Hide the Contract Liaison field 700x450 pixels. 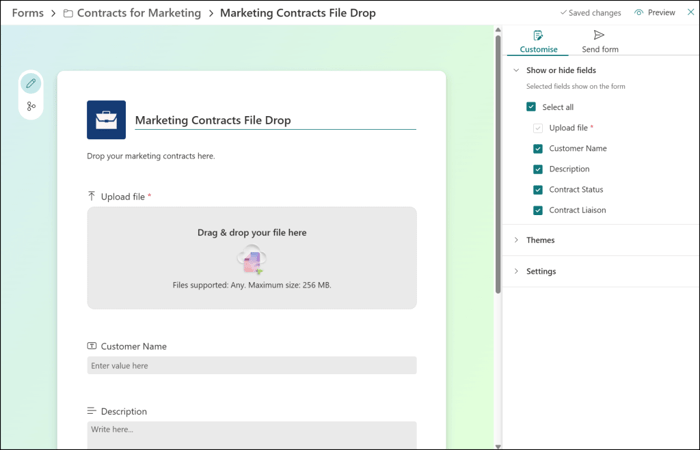point(538,211)
